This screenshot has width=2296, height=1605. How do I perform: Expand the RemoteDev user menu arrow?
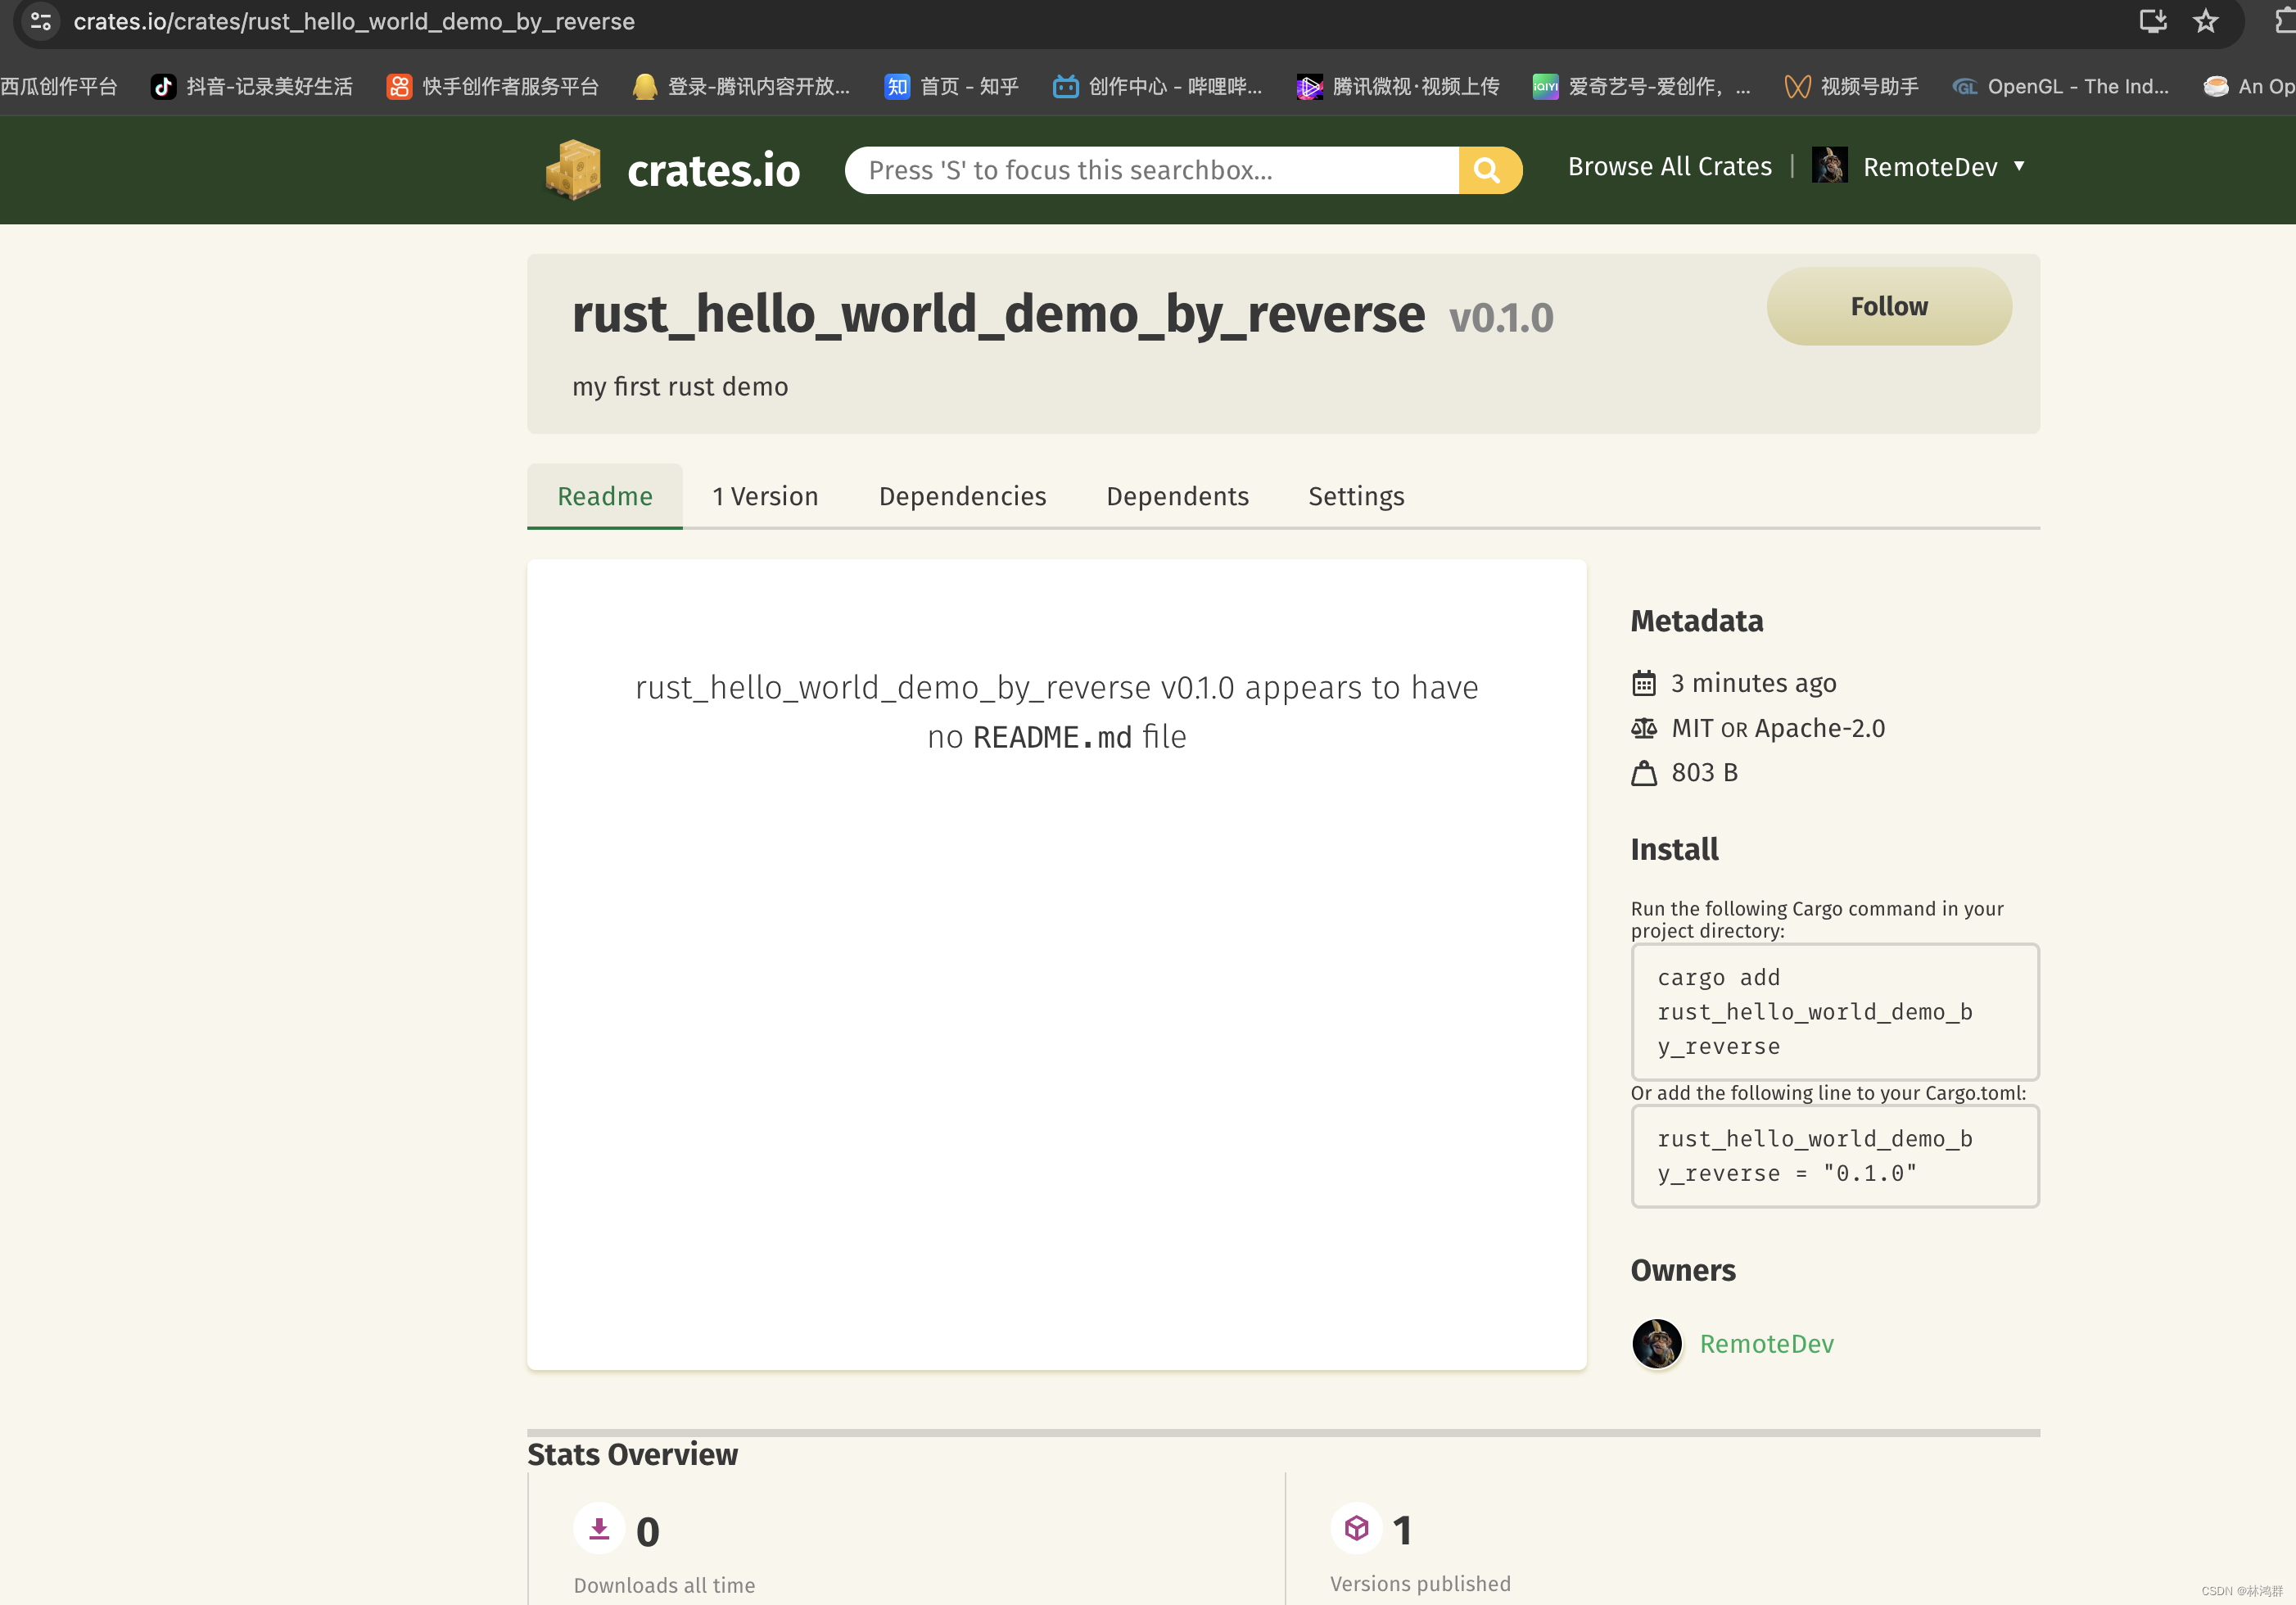(x=2019, y=166)
